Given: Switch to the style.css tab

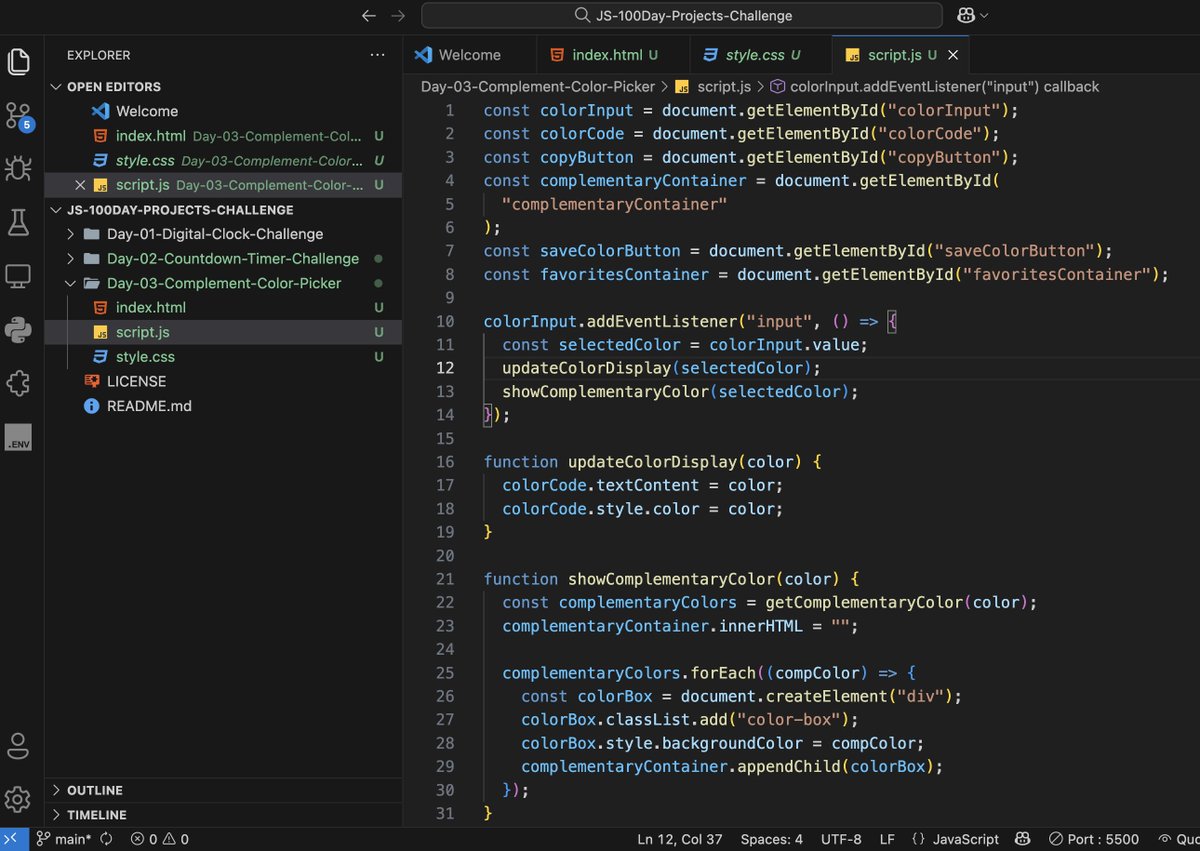Looking at the screenshot, I should 760,55.
